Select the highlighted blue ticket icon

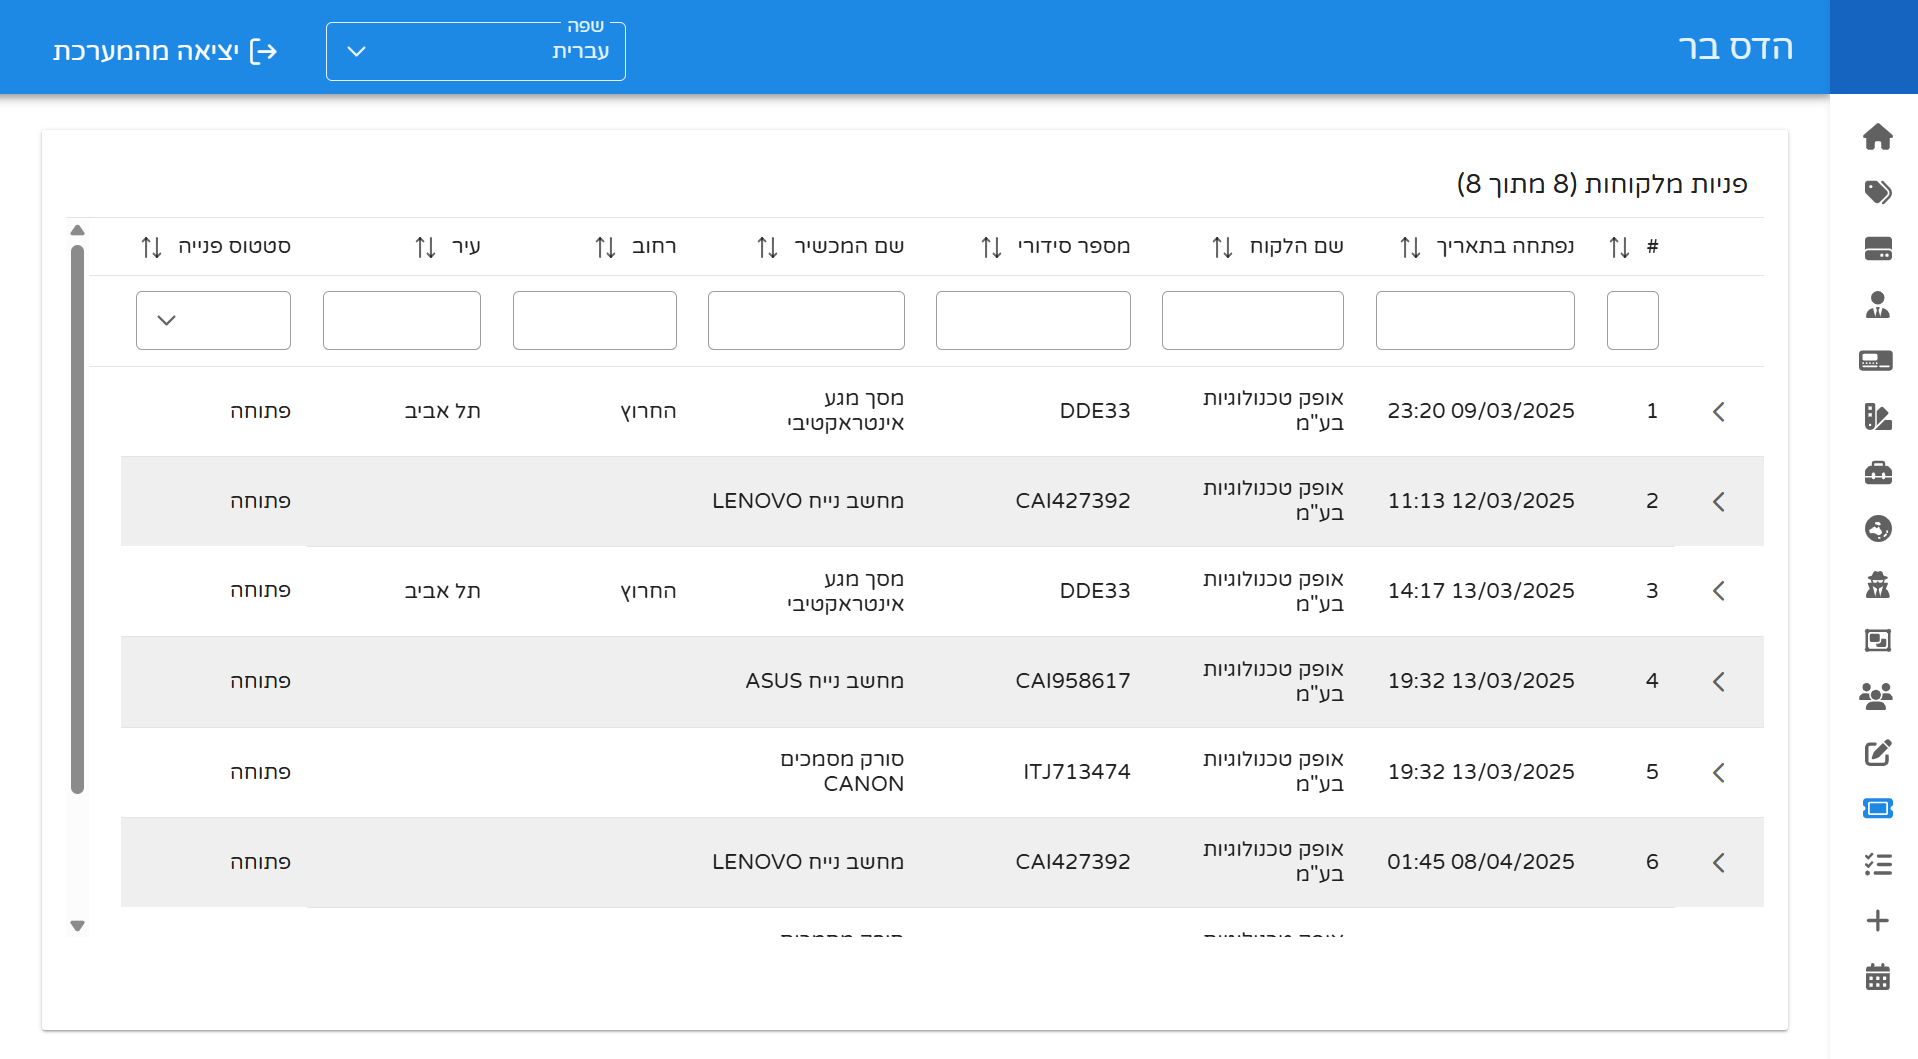tap(1877, 808)
